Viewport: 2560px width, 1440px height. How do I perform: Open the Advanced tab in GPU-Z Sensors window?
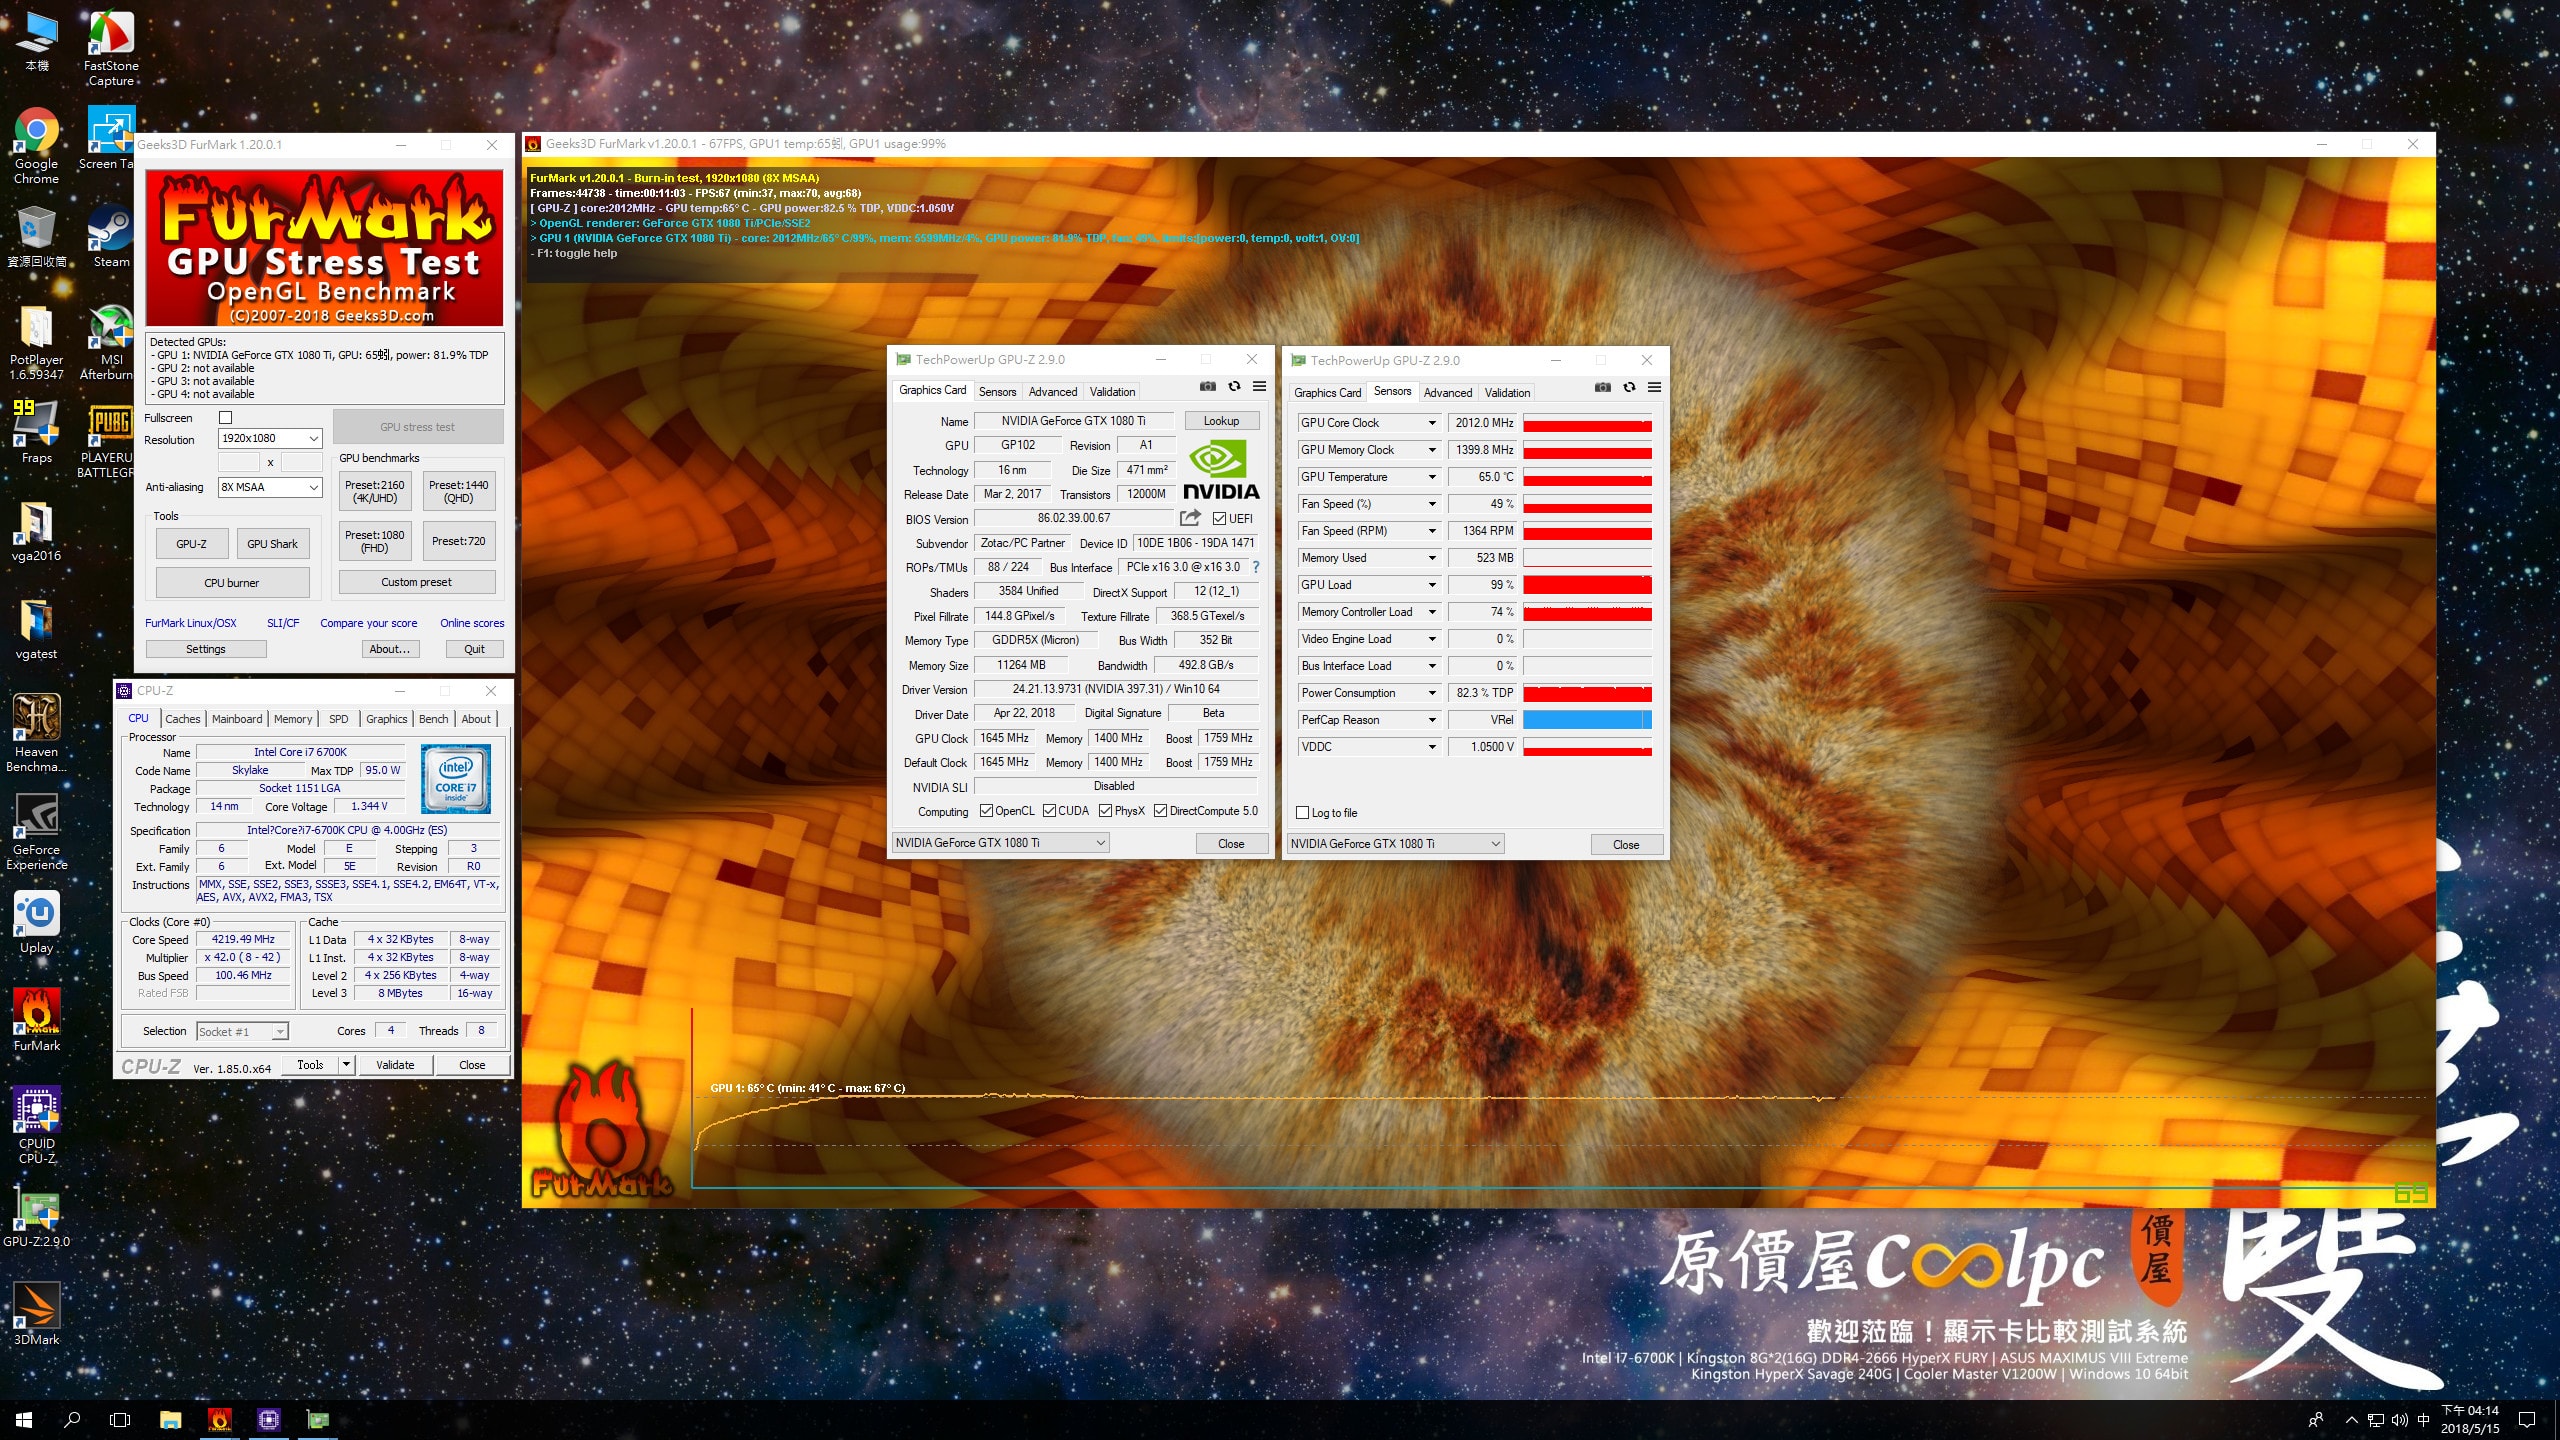[1447, 393]
